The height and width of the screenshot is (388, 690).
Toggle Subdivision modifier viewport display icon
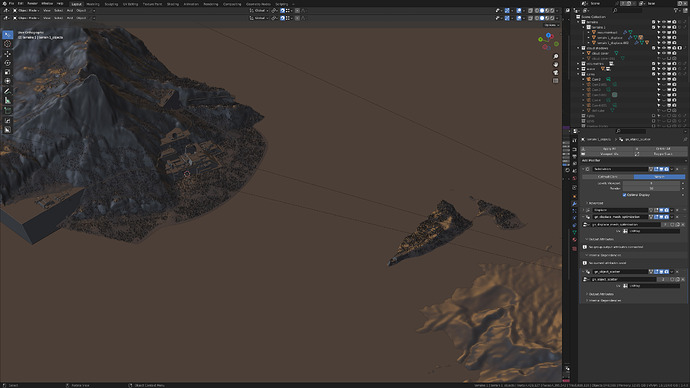click(x=661, y=169)
